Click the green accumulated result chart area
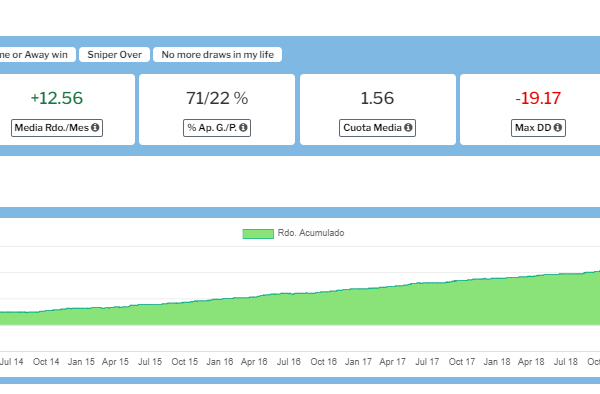Screen dimensions: 600x394 pos(300,308)
